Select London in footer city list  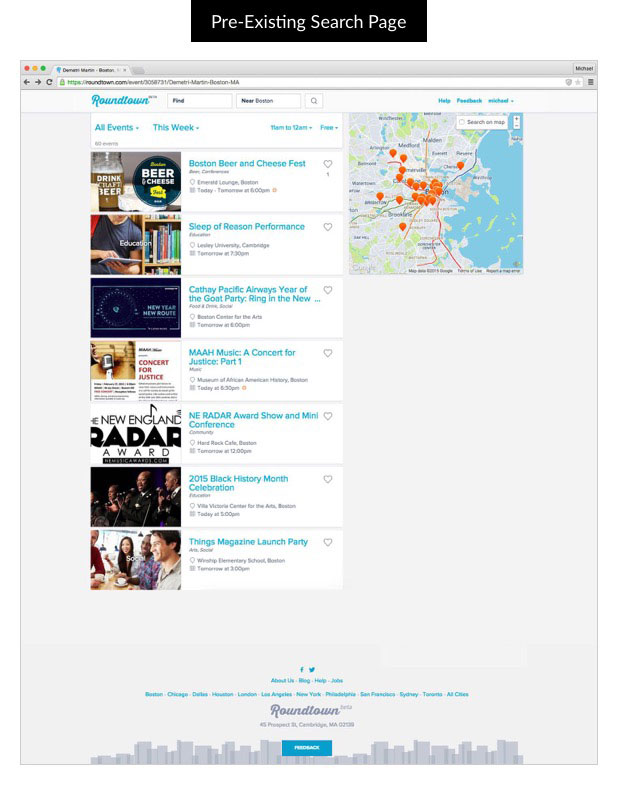coord(247,694)
